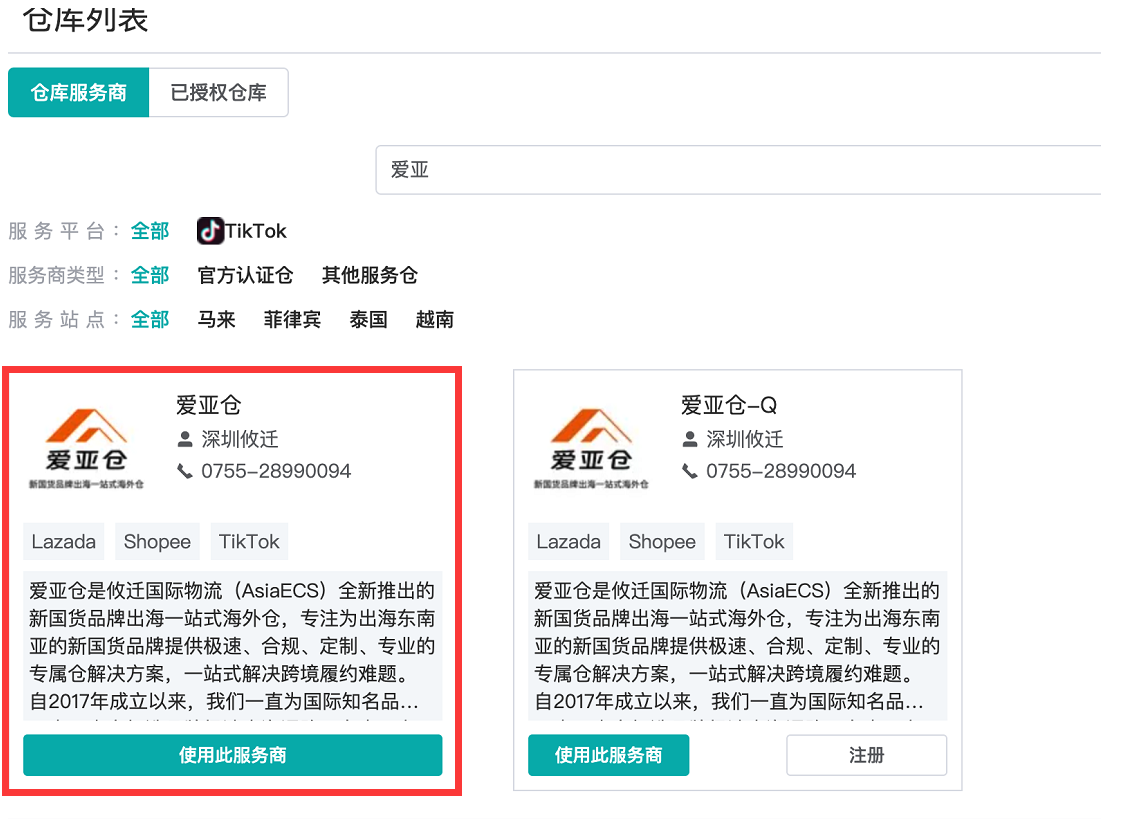Filter service site by 马来
1122x819 pixels.
(216, 319)
